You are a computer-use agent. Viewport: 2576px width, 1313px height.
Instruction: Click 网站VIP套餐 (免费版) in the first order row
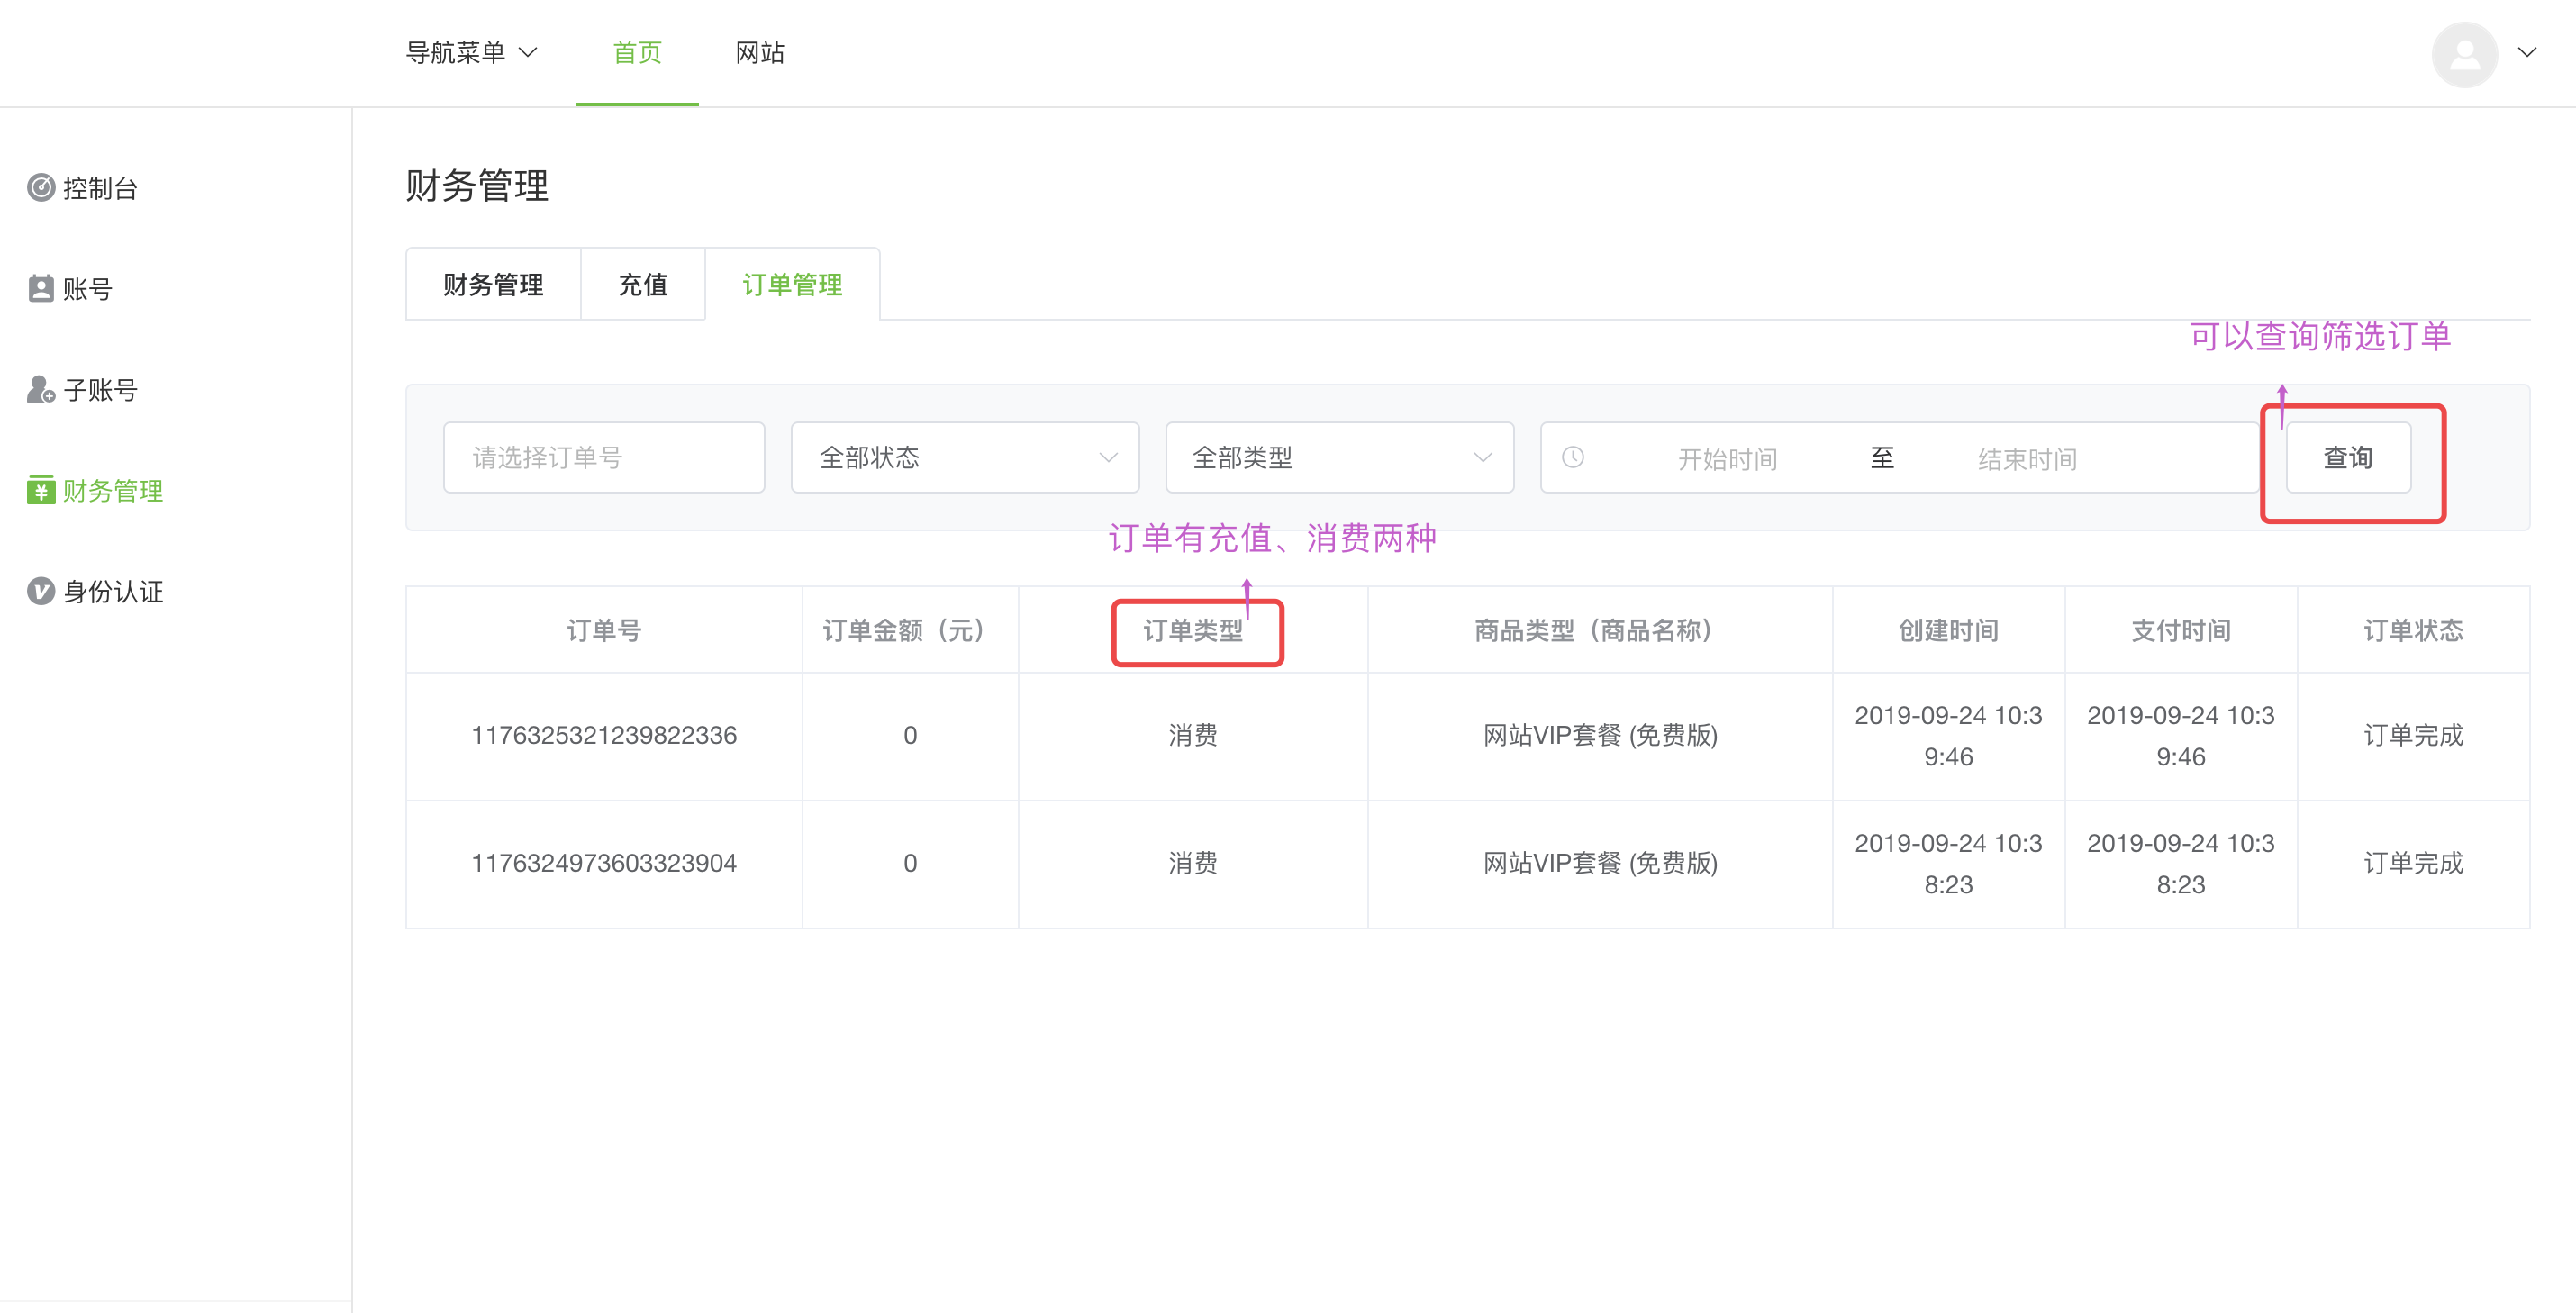(1600, 736)
